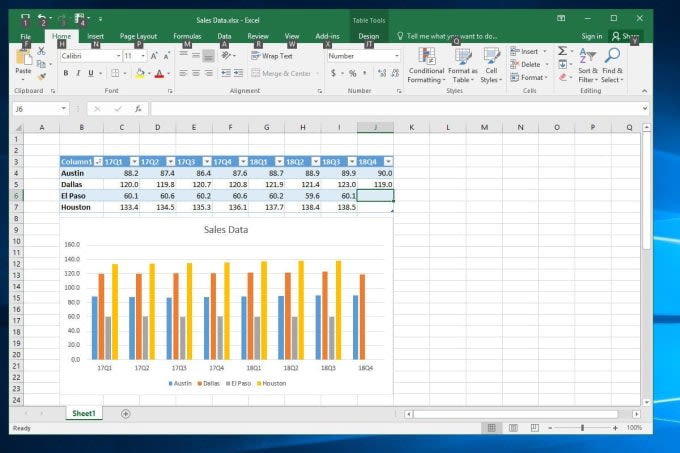Collapse the ribbon with the caret
680x453 pixels.
click(644, 91)
